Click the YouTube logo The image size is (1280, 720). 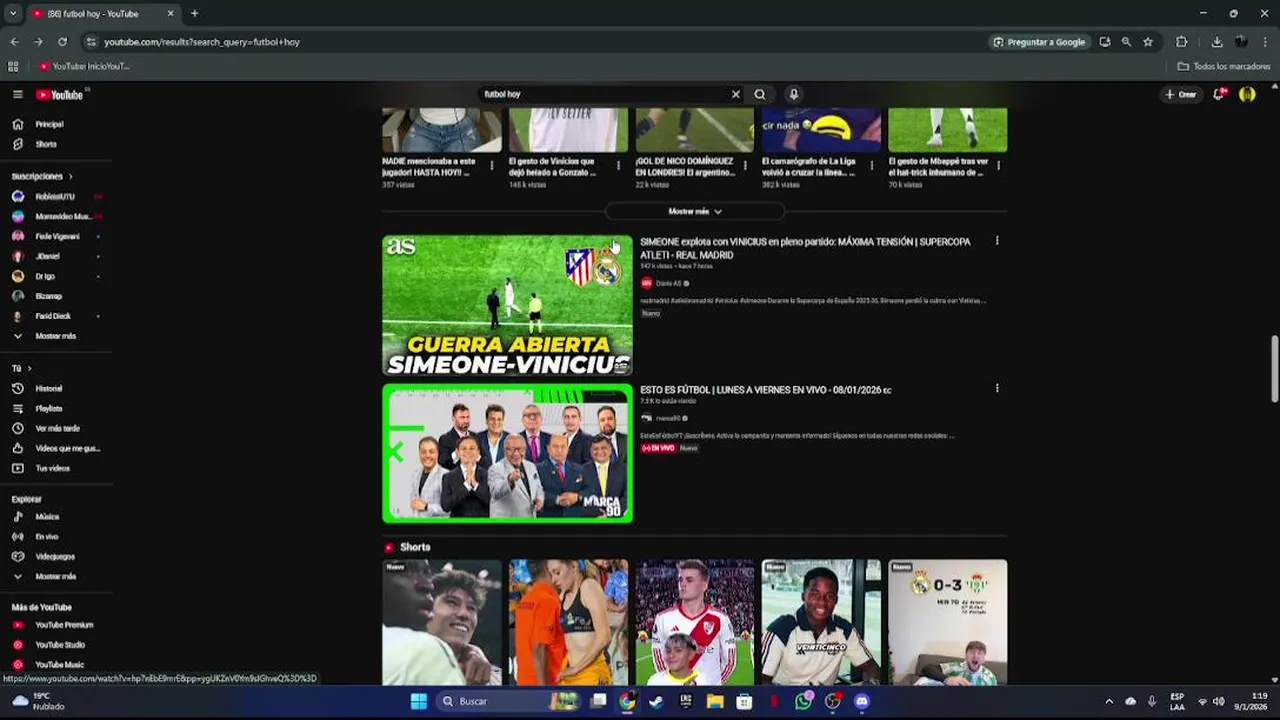click(x=60, y=95)
